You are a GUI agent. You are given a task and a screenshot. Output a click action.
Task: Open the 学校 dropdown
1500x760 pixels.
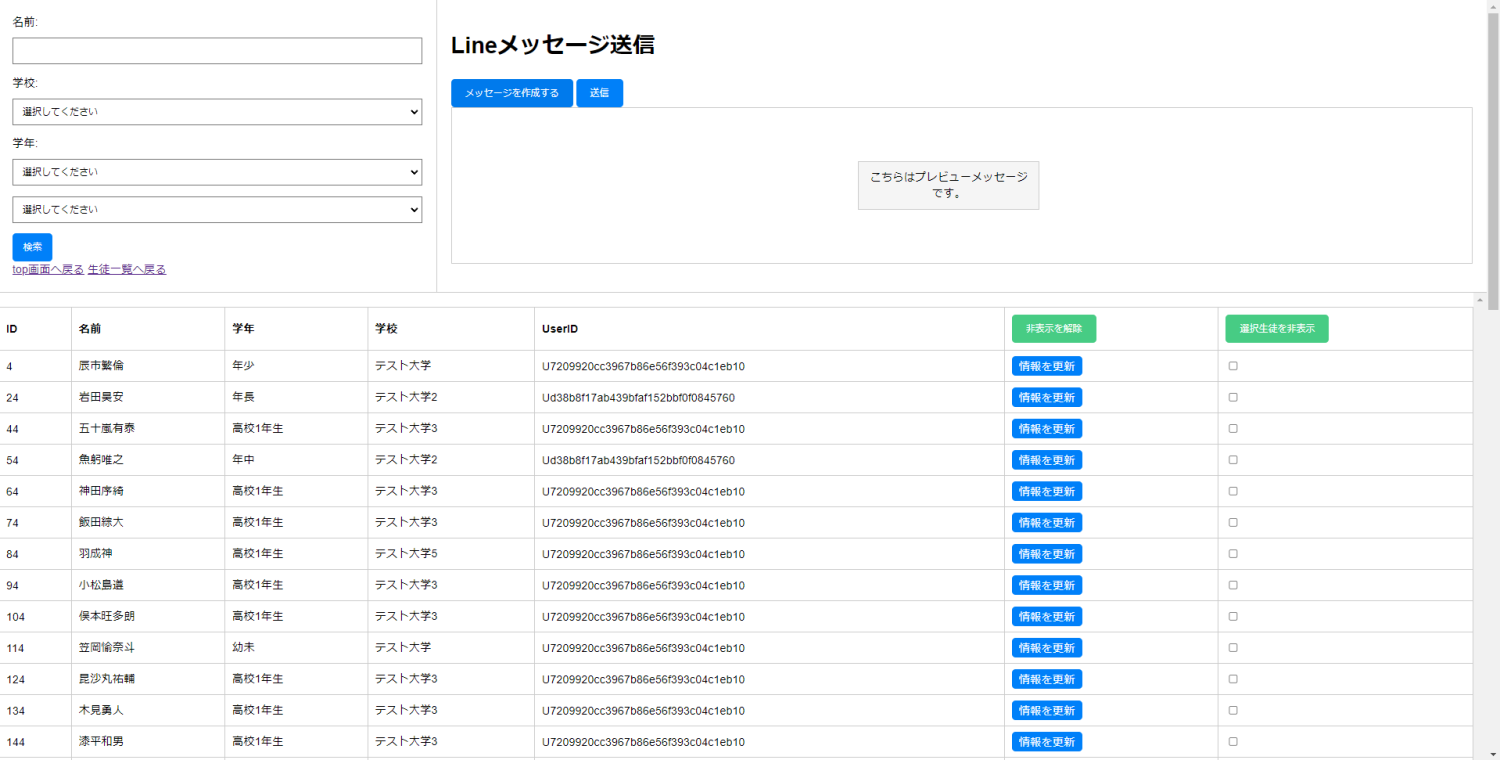pos(217,112)
